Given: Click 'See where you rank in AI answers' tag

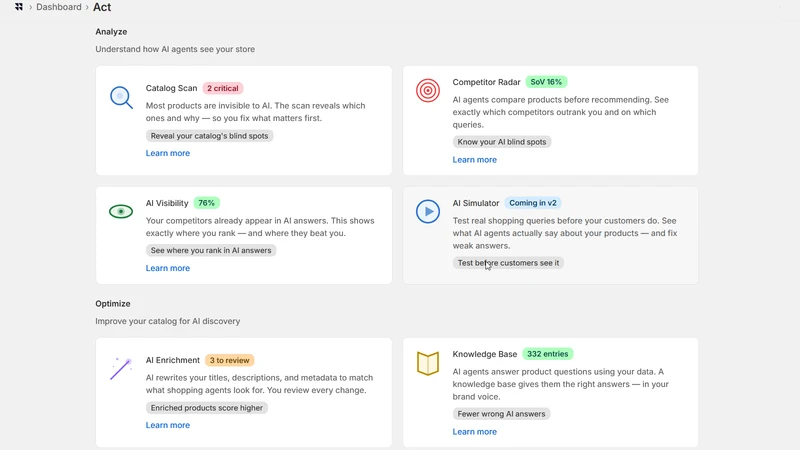Looking at the screenshot, I should pyautogui.click(x=211, y=251).
